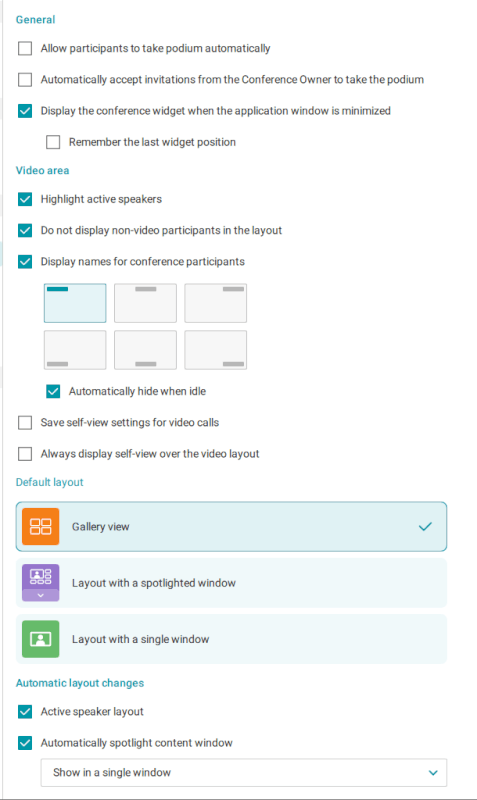Select bottom-right name position thumbnail
Screen dimensions: 477x800
(216, 350)
